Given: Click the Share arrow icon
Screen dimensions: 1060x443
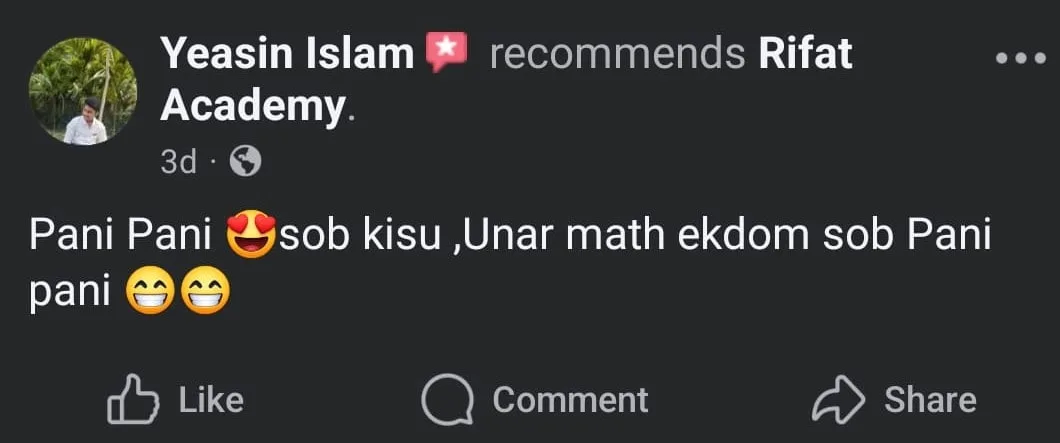Looking at the screenshot, I should (x=838, y=400).
